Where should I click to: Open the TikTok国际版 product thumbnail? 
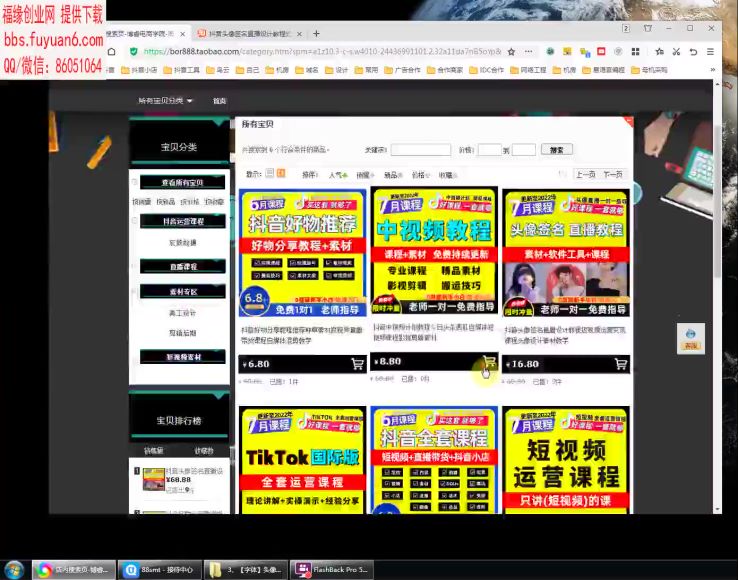tap(303, 460)
